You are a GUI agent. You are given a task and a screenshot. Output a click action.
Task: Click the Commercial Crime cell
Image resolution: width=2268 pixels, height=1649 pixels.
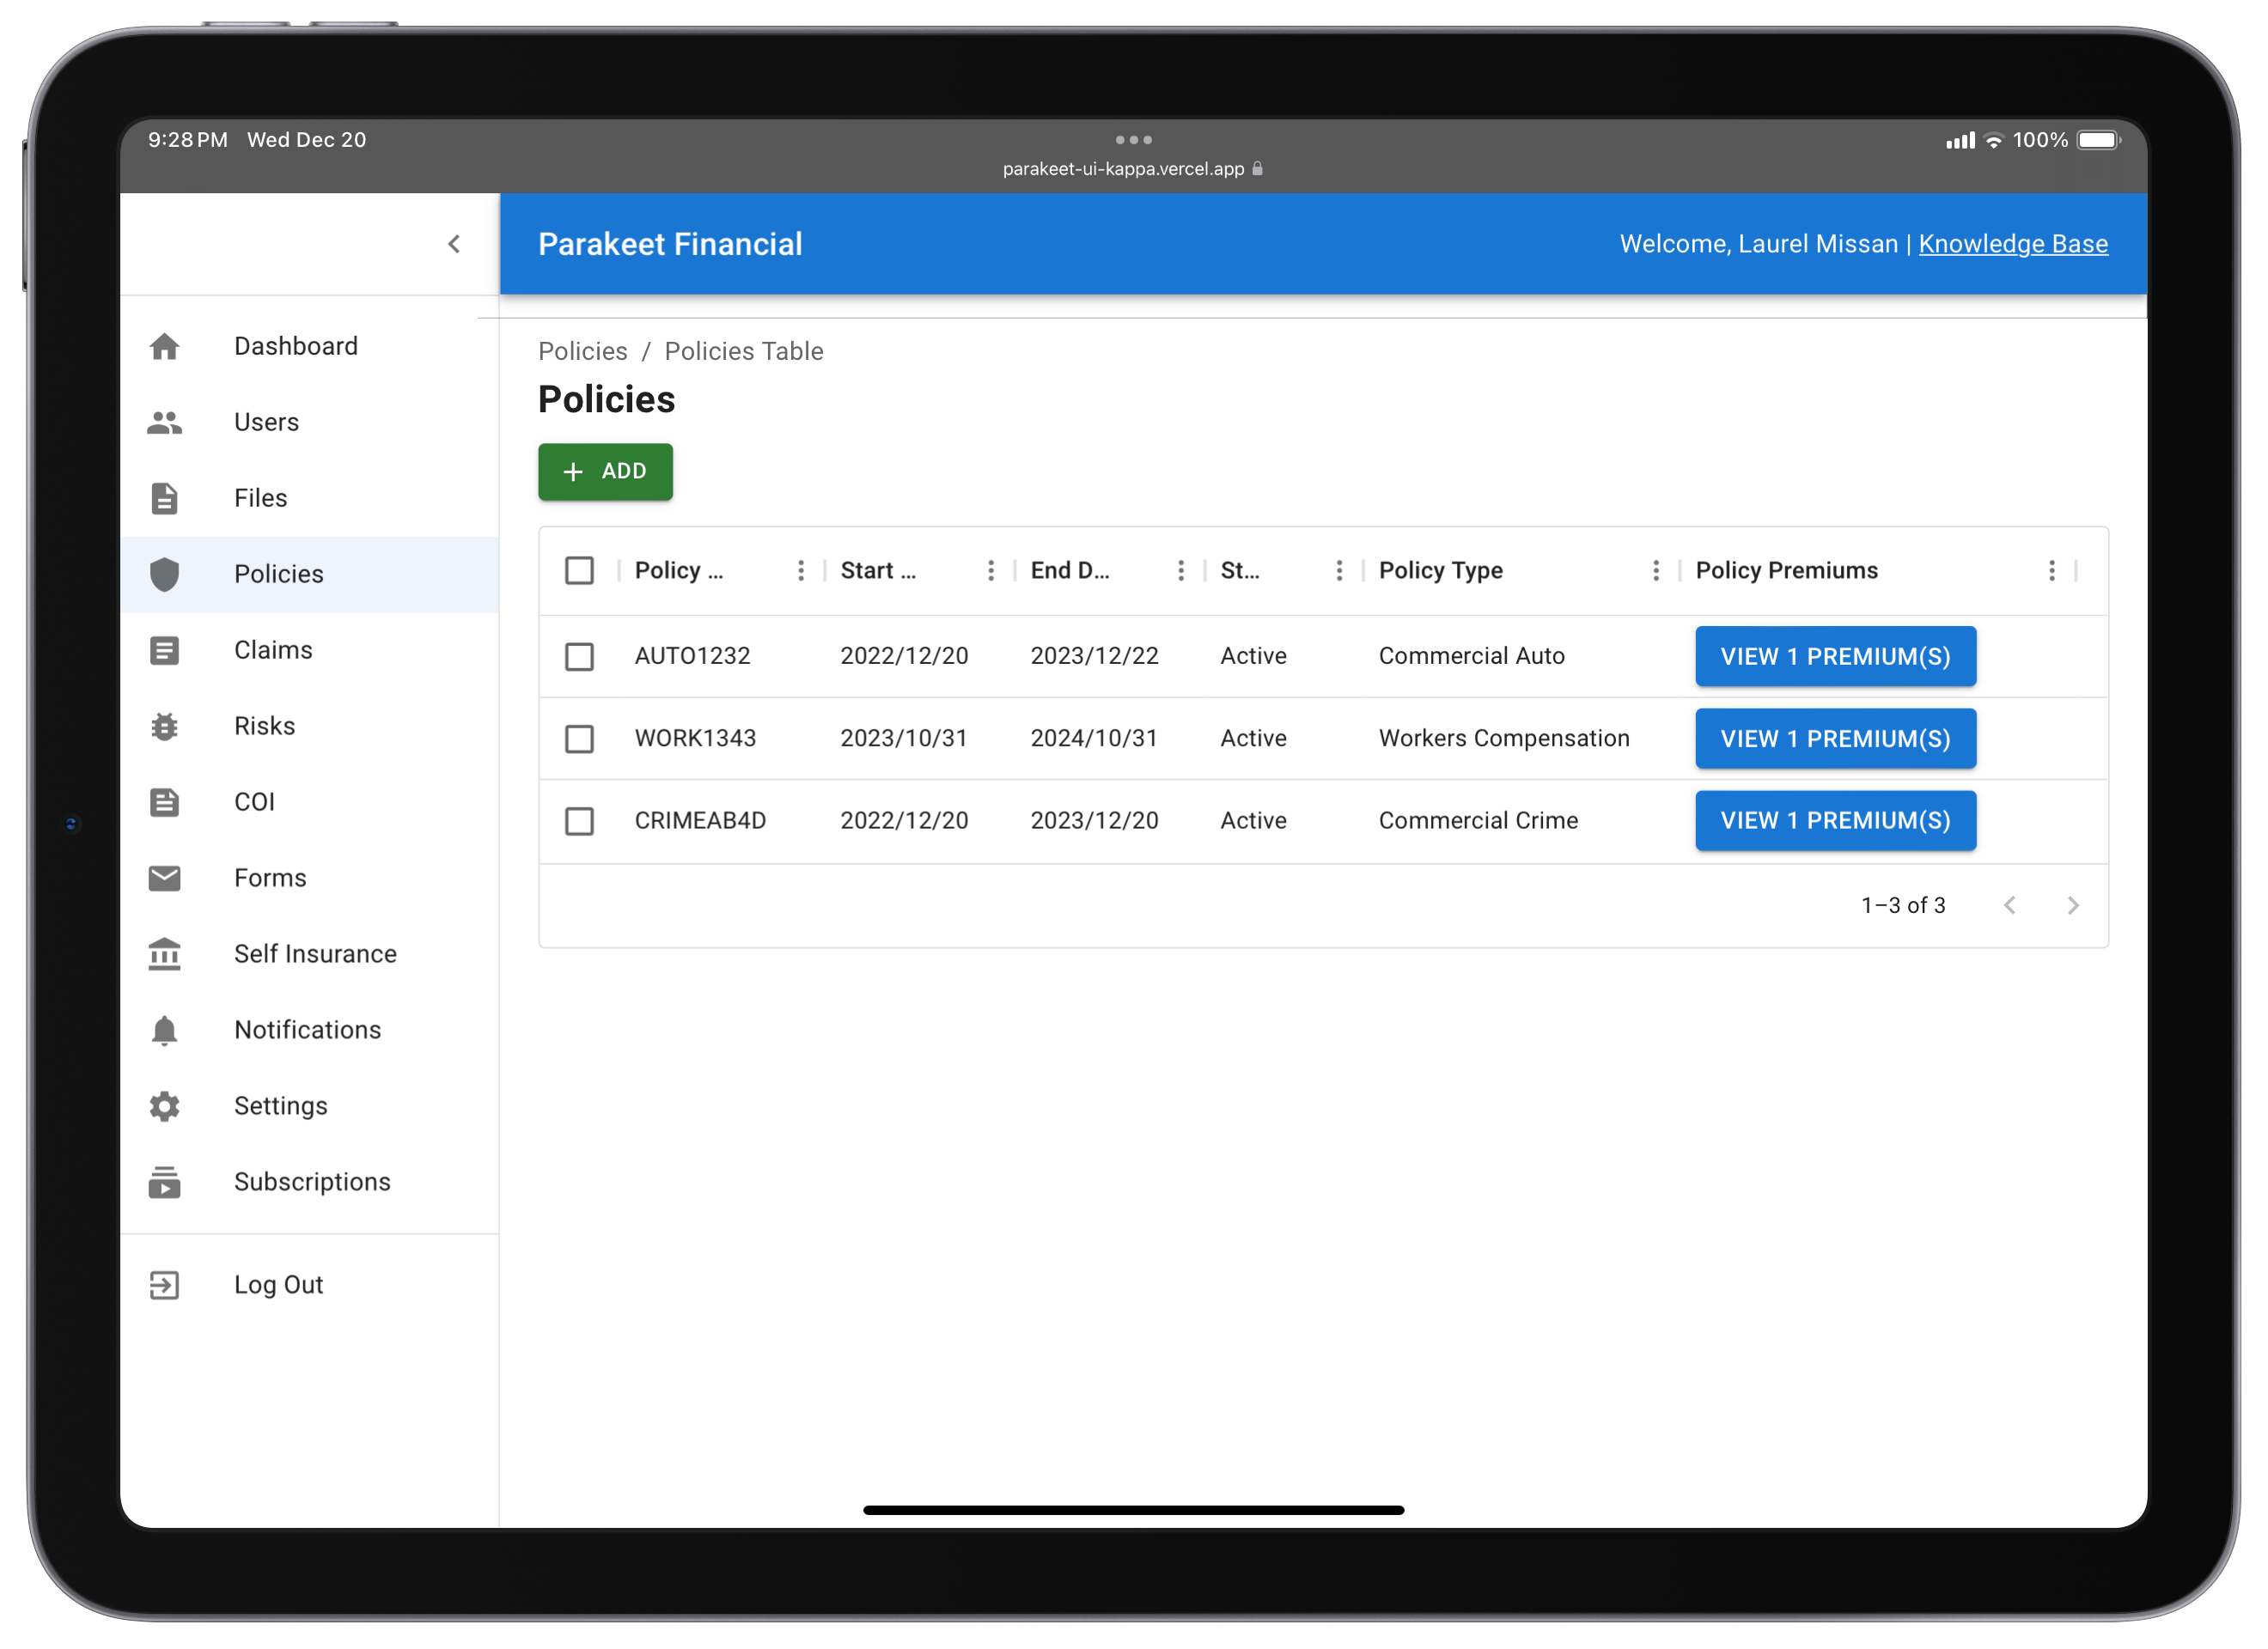tap(1478, 821)
